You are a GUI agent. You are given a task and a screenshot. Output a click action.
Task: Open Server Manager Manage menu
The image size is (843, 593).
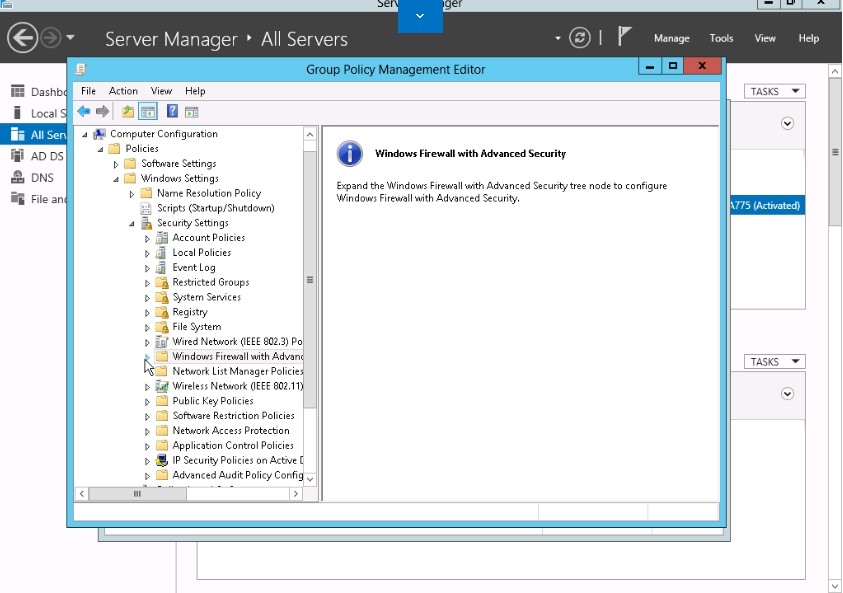[671, 38]
